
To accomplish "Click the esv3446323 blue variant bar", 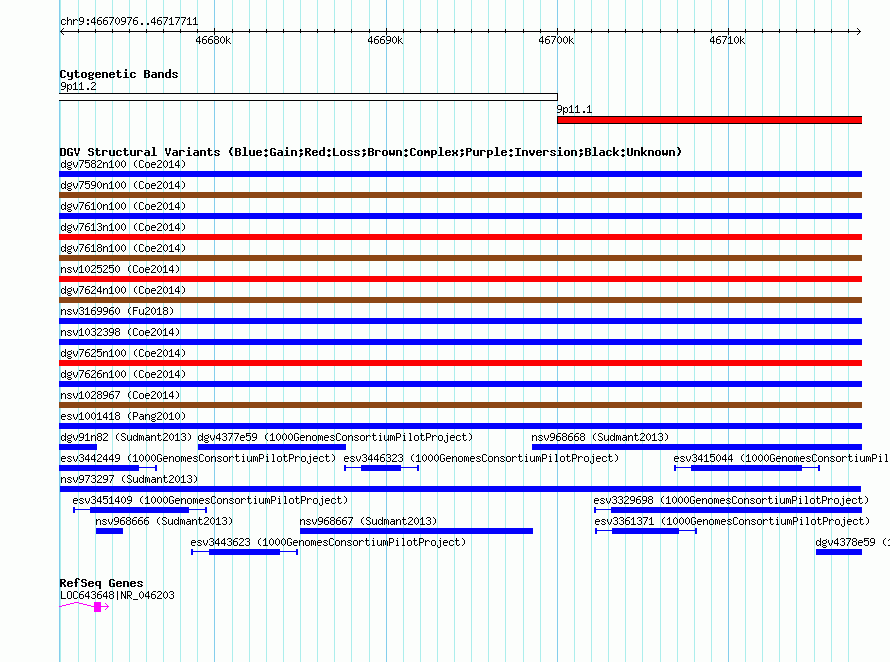I will click(x=381, y=468).
